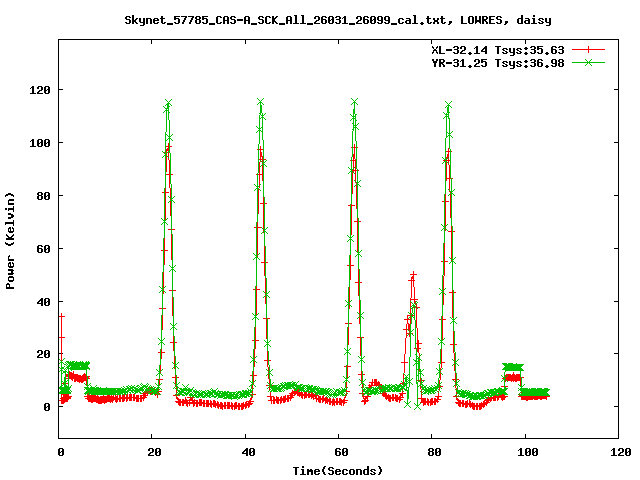This screenshot has height=480, width=640.
Task: Click the red plus legend marker
Action: 588,50
